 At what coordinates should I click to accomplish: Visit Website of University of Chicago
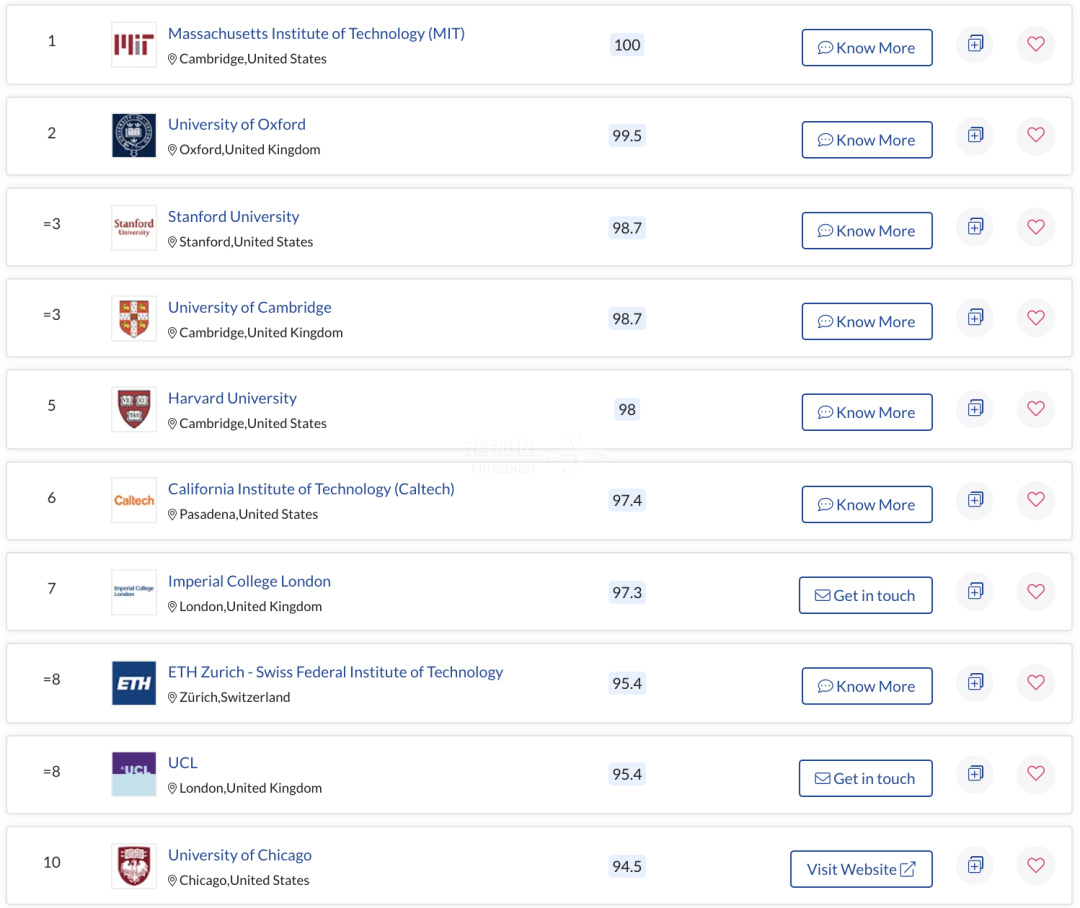coord(861,869)
